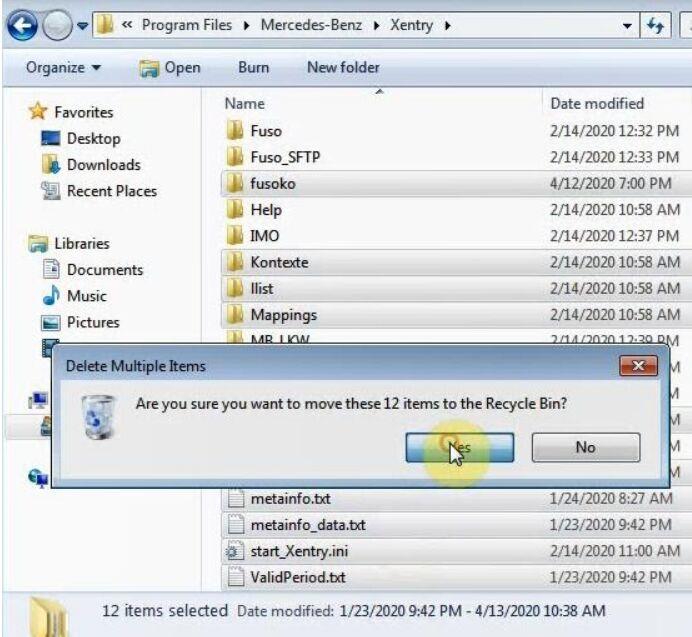Select the Fuso_SFTP folder name
The image size is (692, 637).
tap(285, 157)
